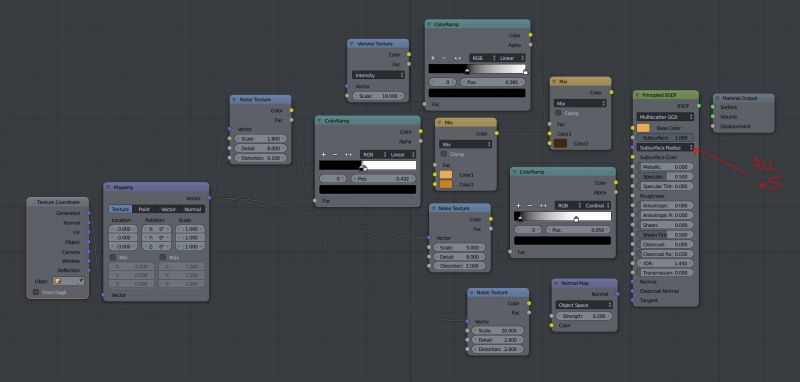The image size is (800, 382).
Task: Click the plus icon on ColorRamp with Pos 0.295
Action: click(433, 58)
